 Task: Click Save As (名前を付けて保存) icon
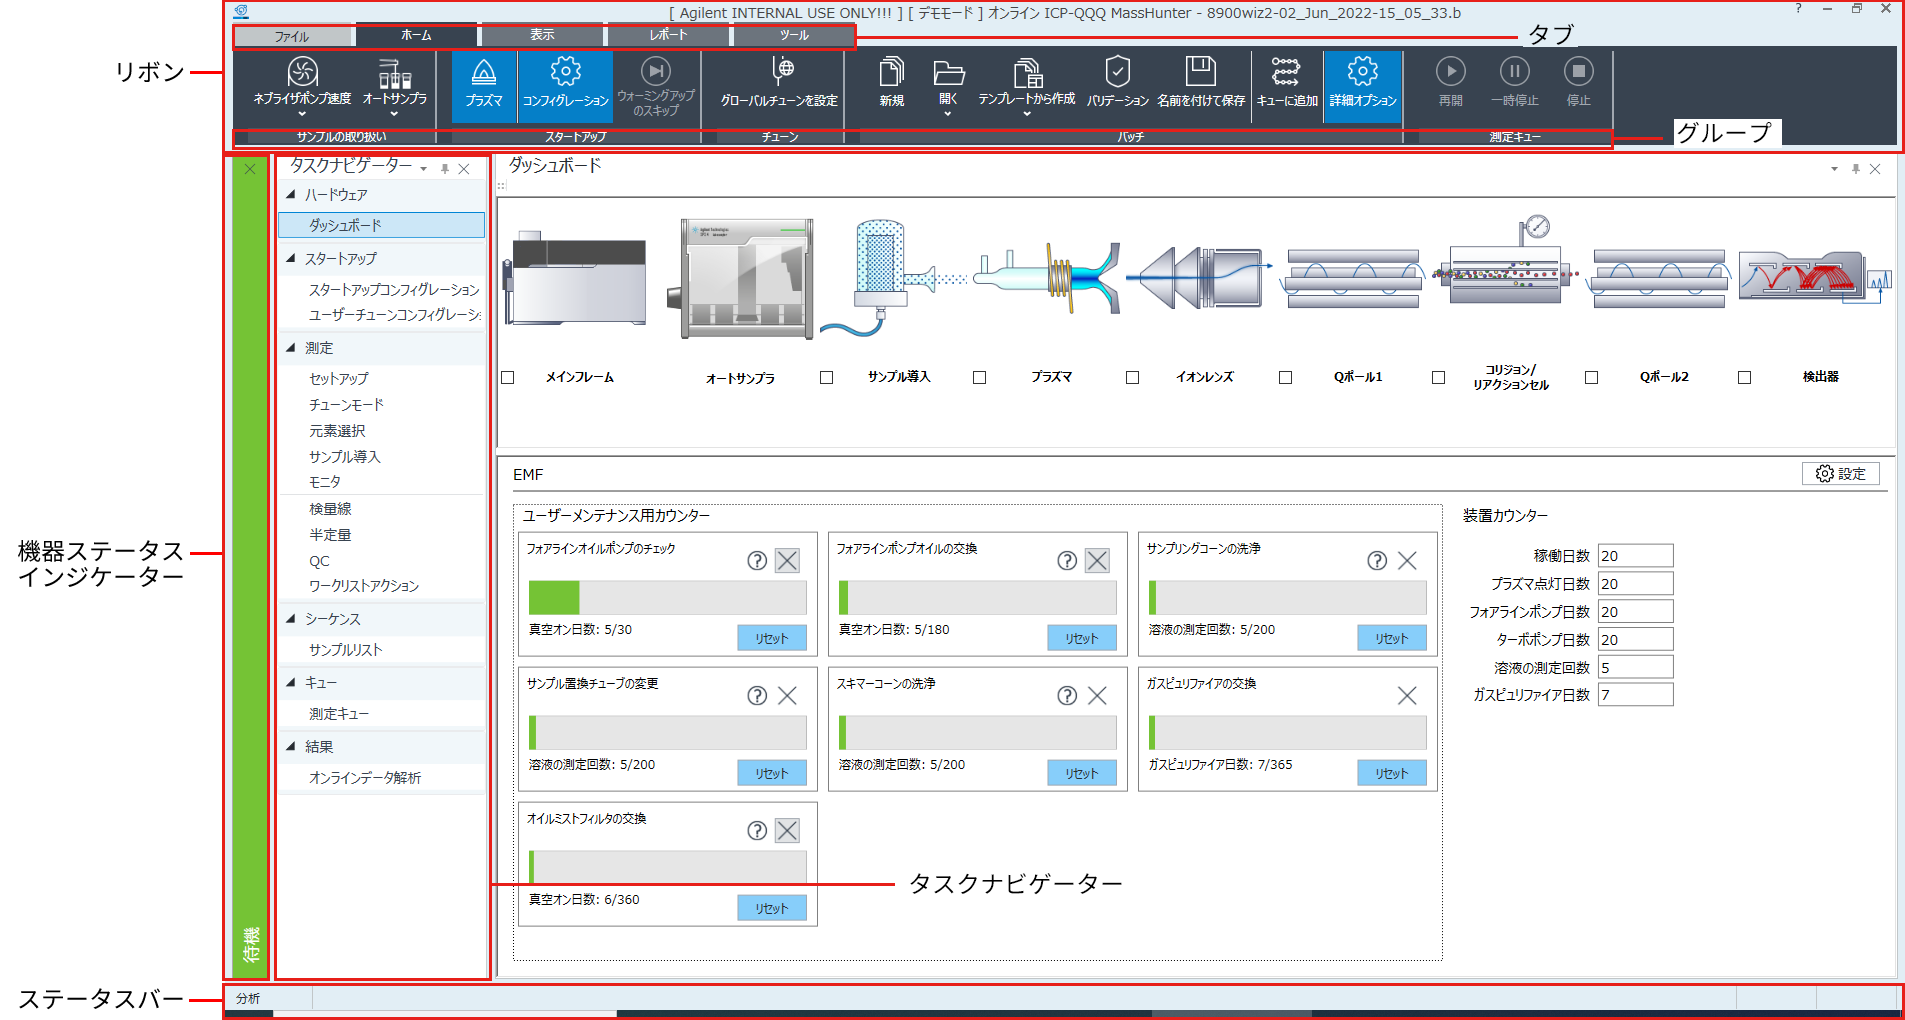[1200, 71]
